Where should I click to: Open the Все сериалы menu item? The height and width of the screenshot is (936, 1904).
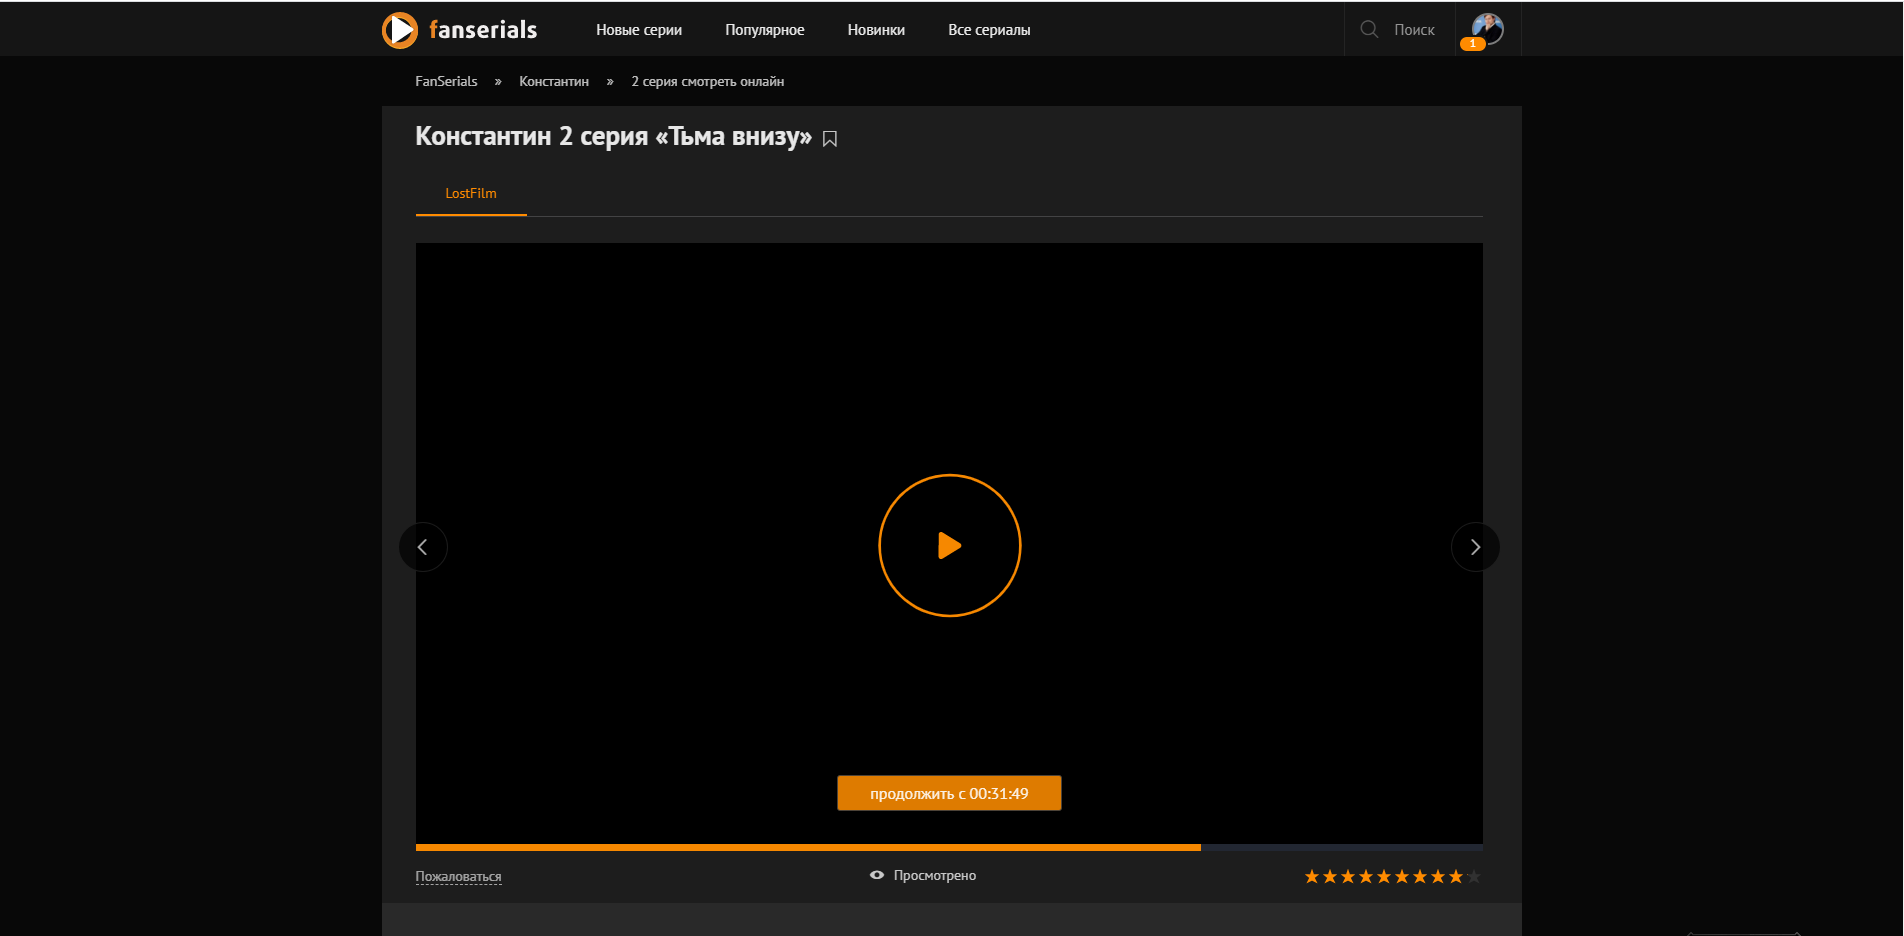pos(989,30)
